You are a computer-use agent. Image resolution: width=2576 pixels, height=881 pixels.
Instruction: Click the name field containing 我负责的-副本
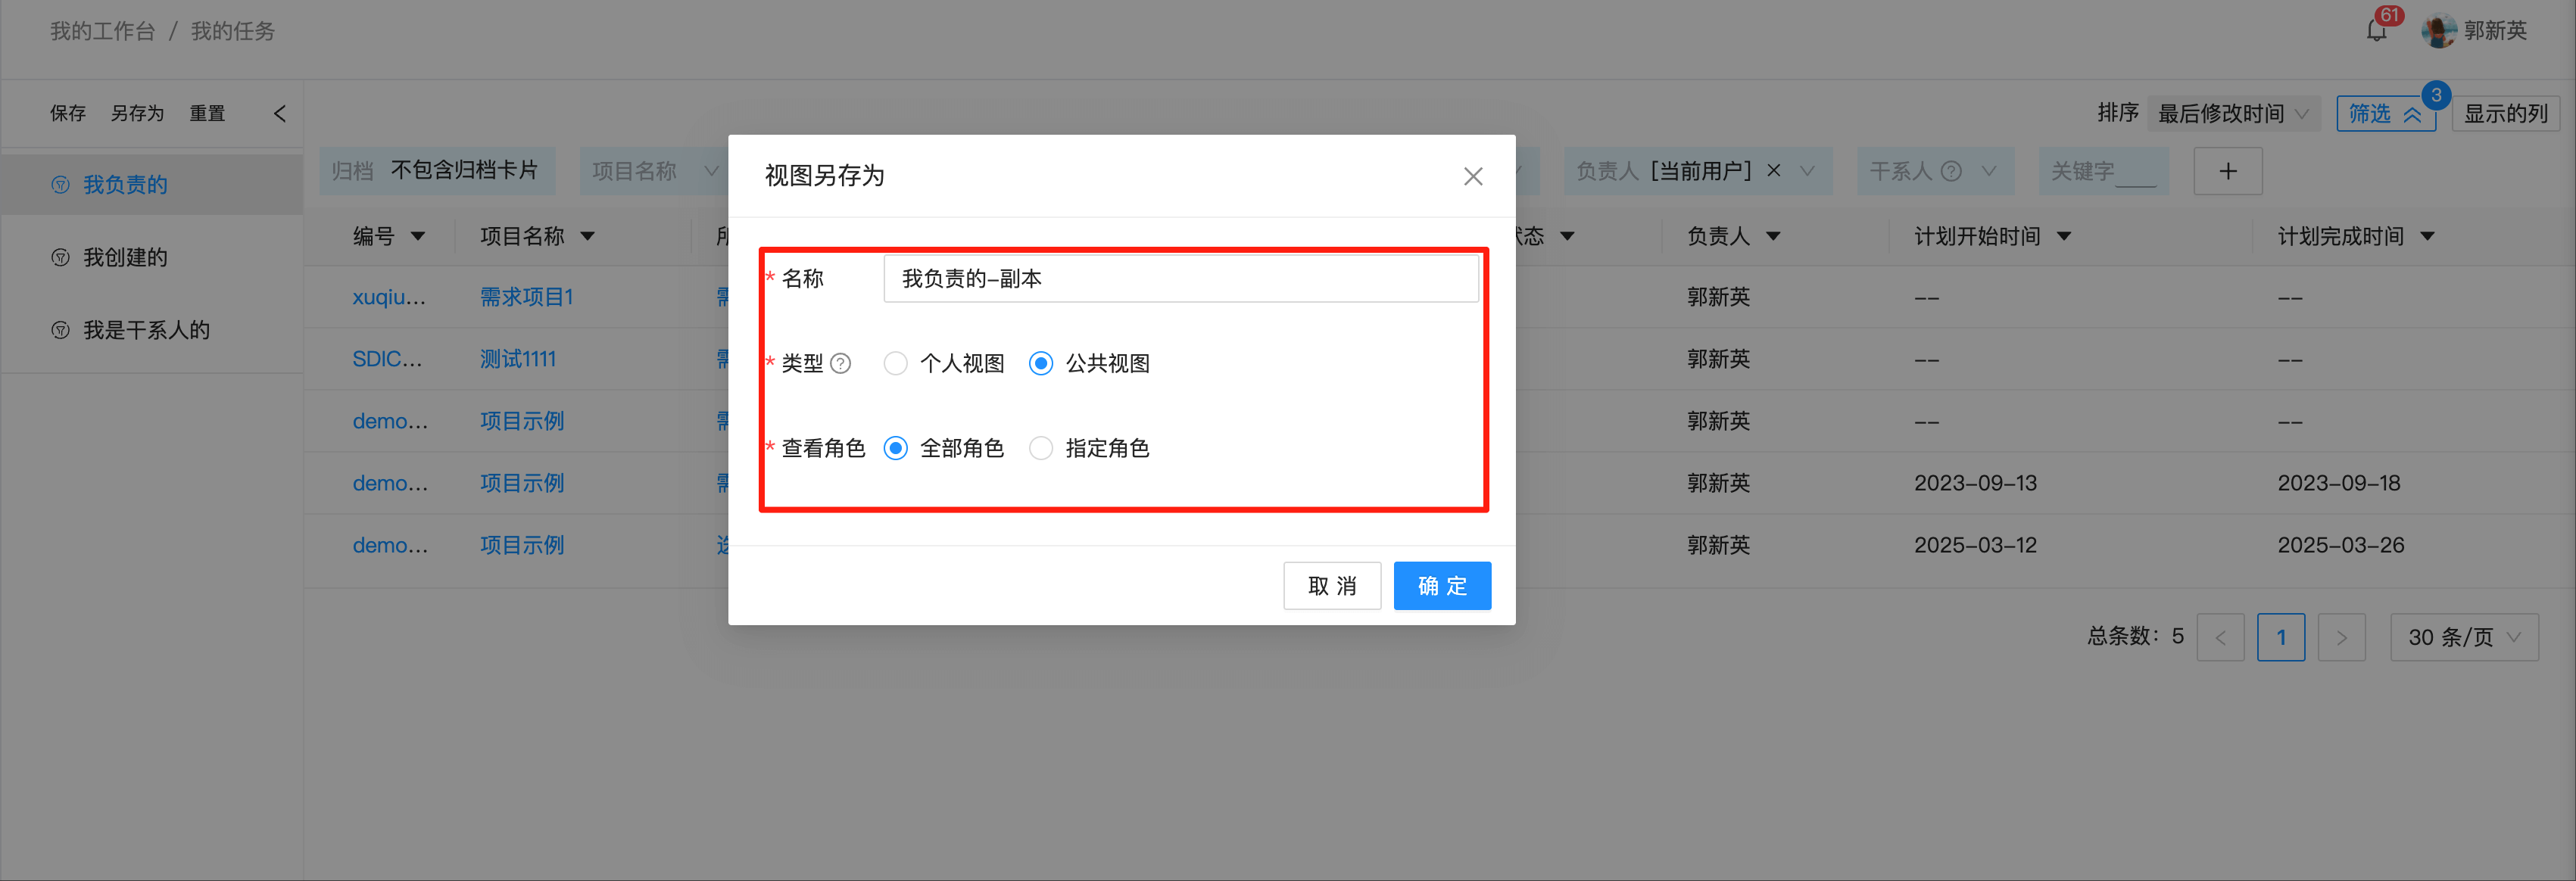click(x=1180, y=278)
